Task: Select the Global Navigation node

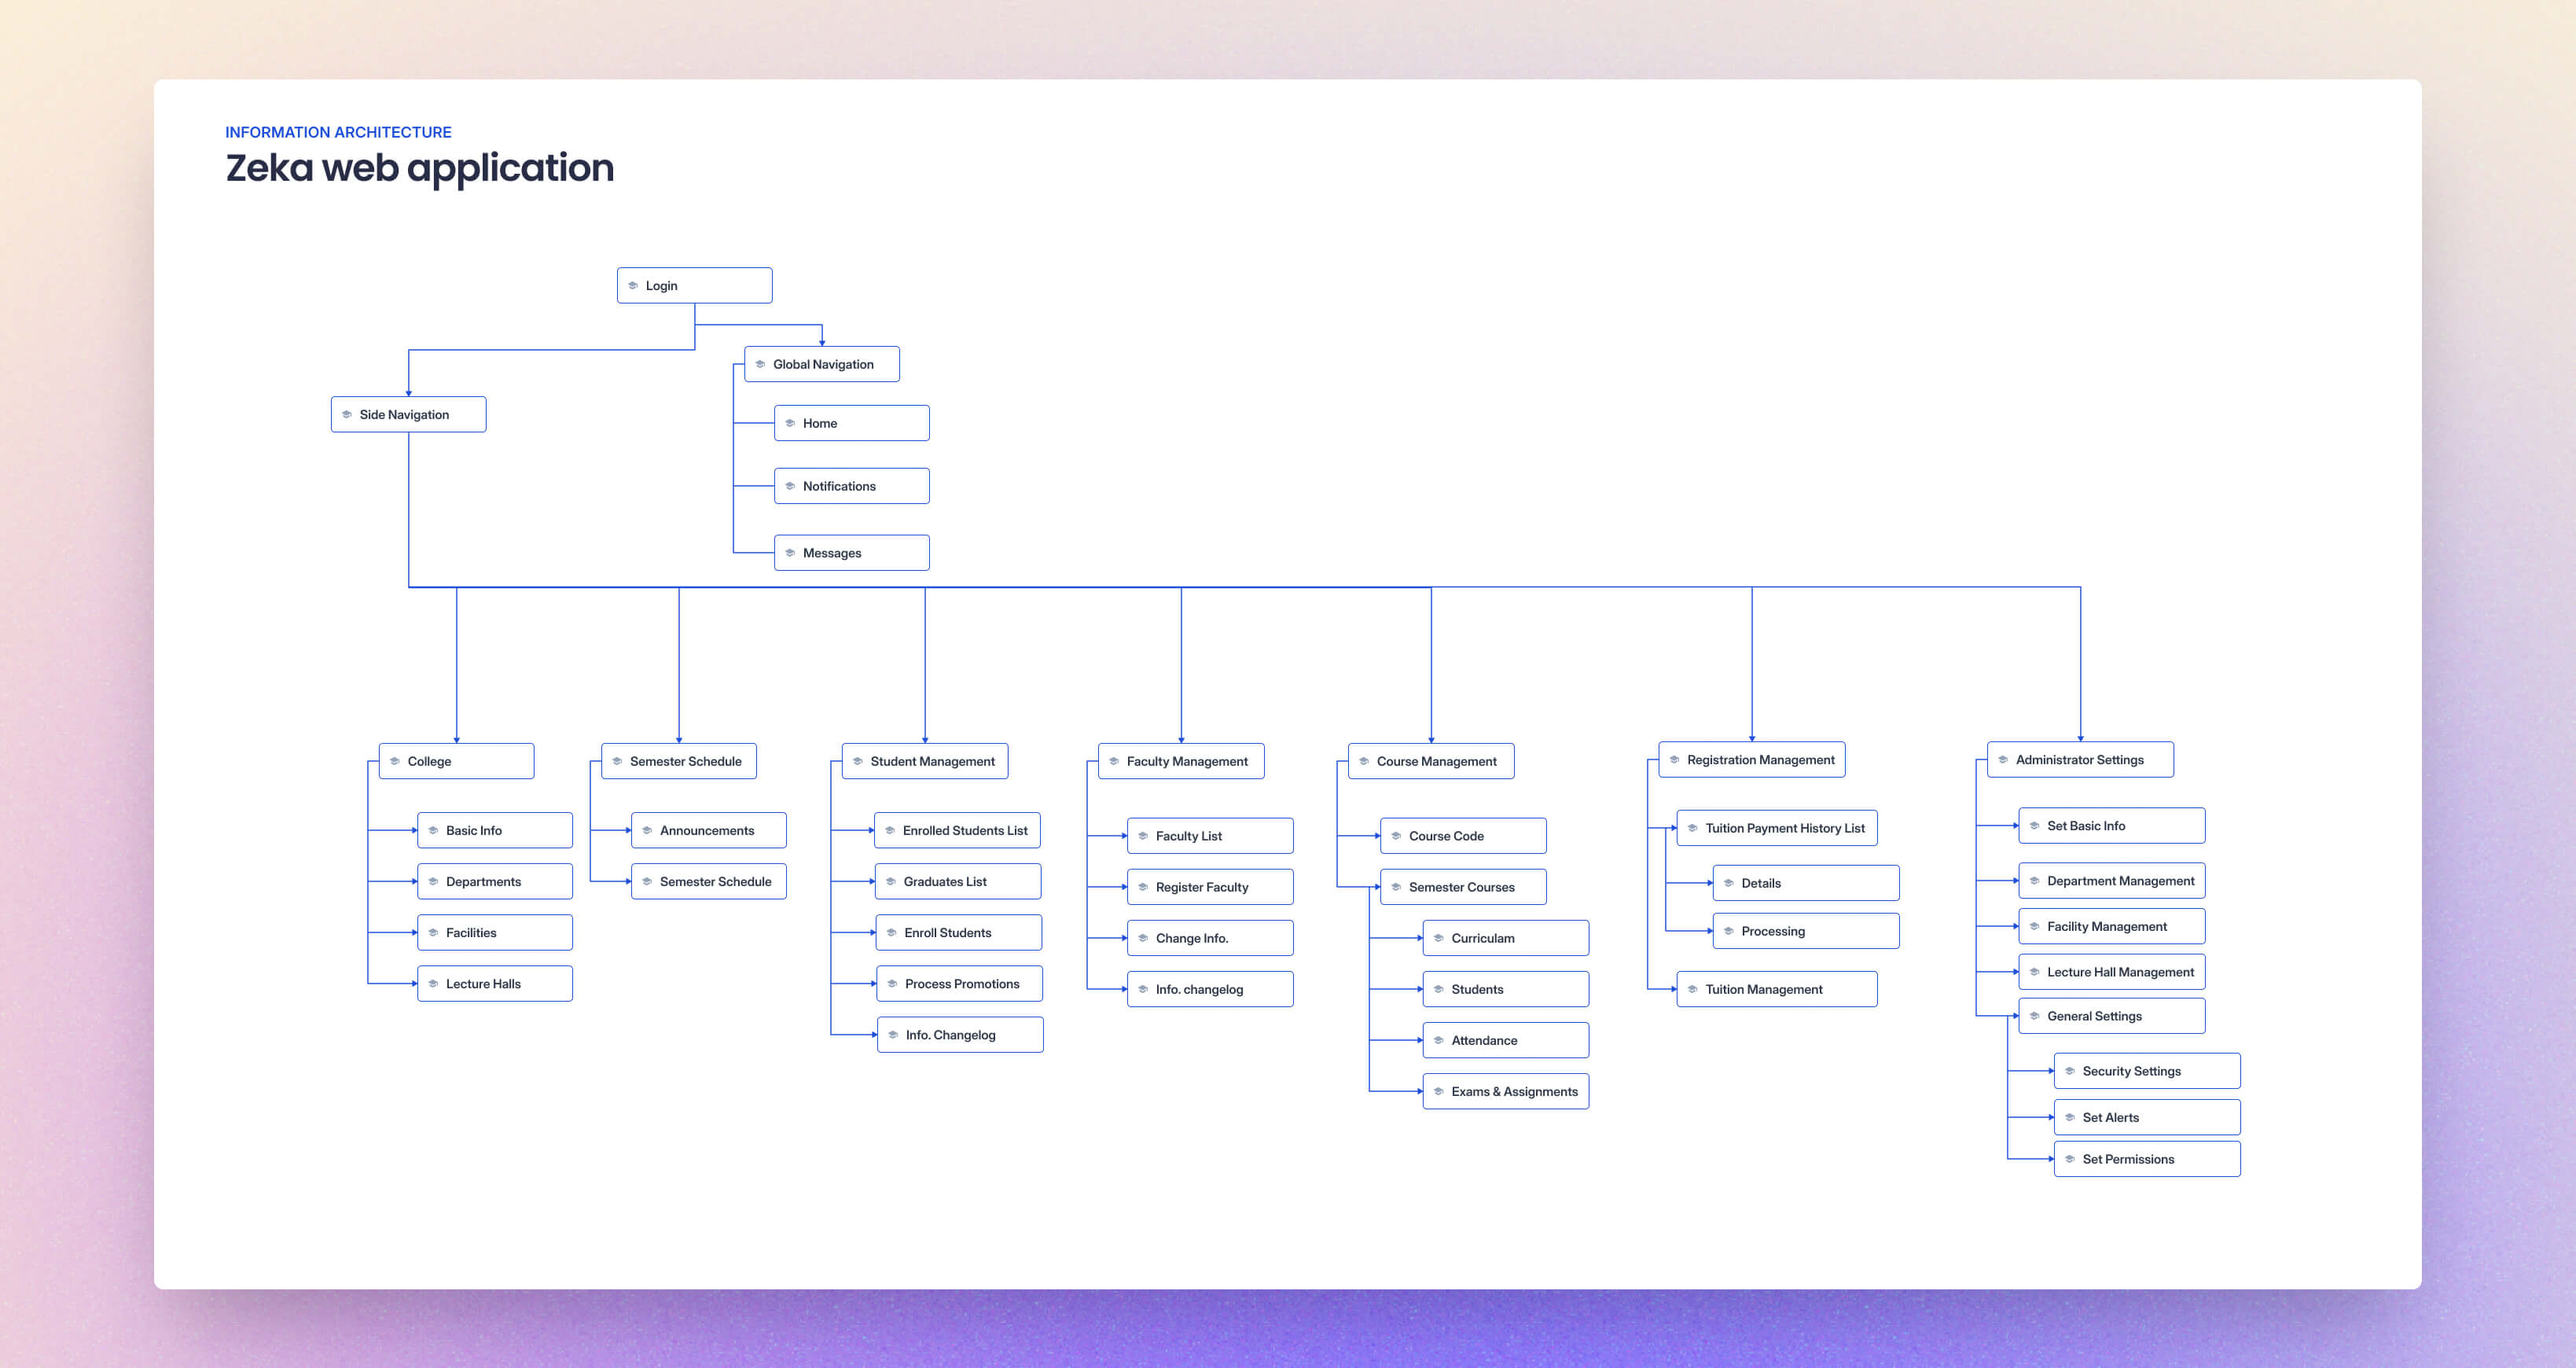Action: 821,364
